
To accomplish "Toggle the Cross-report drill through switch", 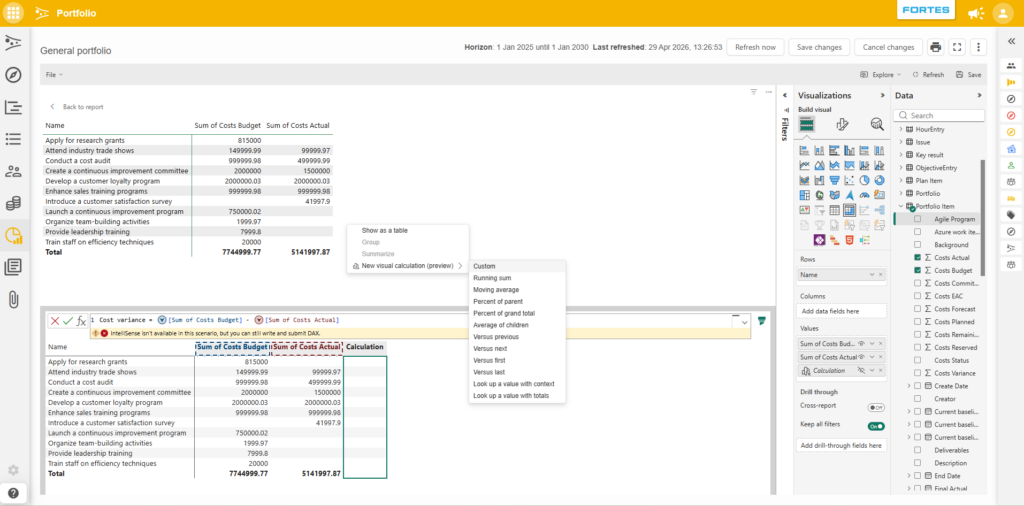I will [x=876, y=407].
